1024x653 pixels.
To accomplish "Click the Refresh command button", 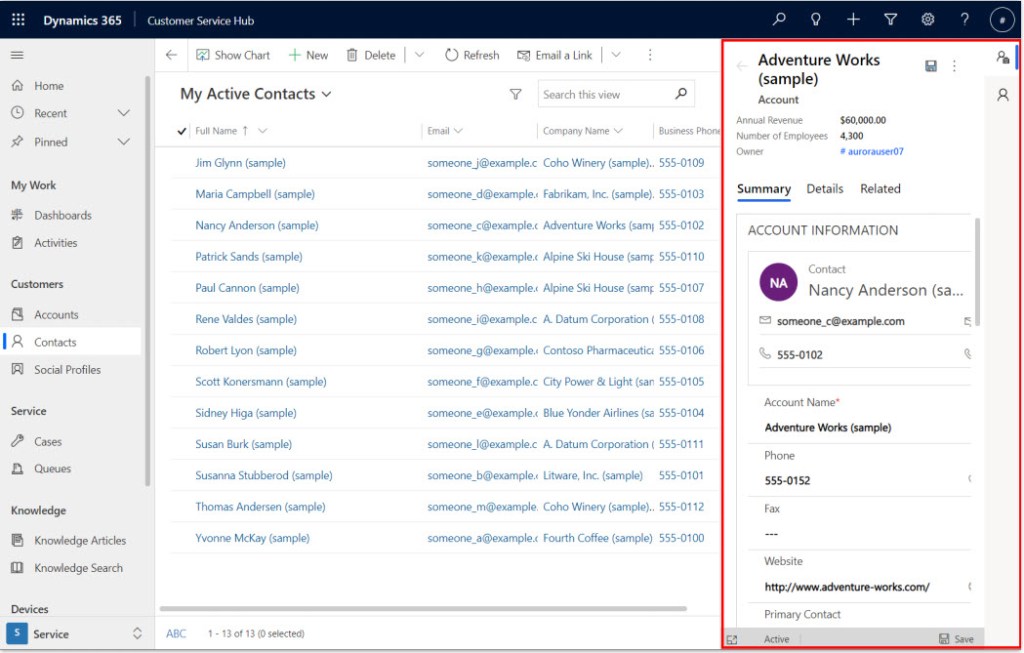I will point(472,55).
